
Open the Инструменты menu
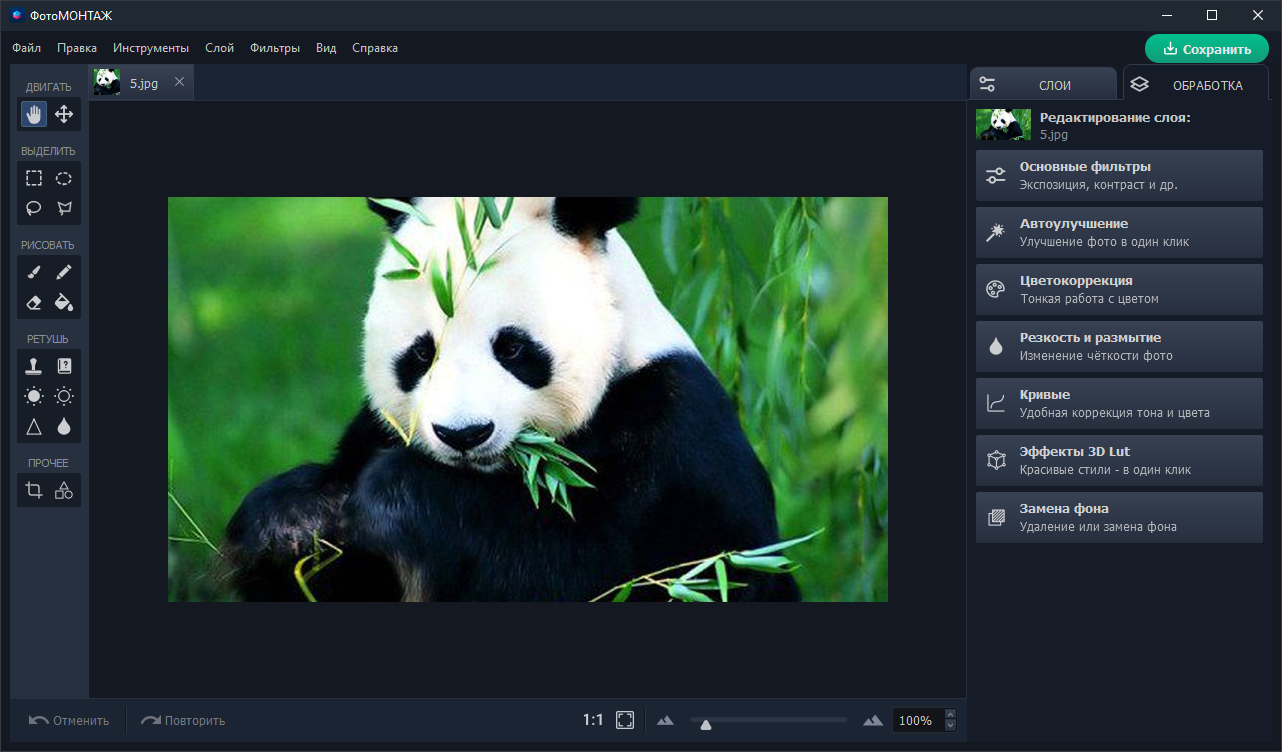151,48
